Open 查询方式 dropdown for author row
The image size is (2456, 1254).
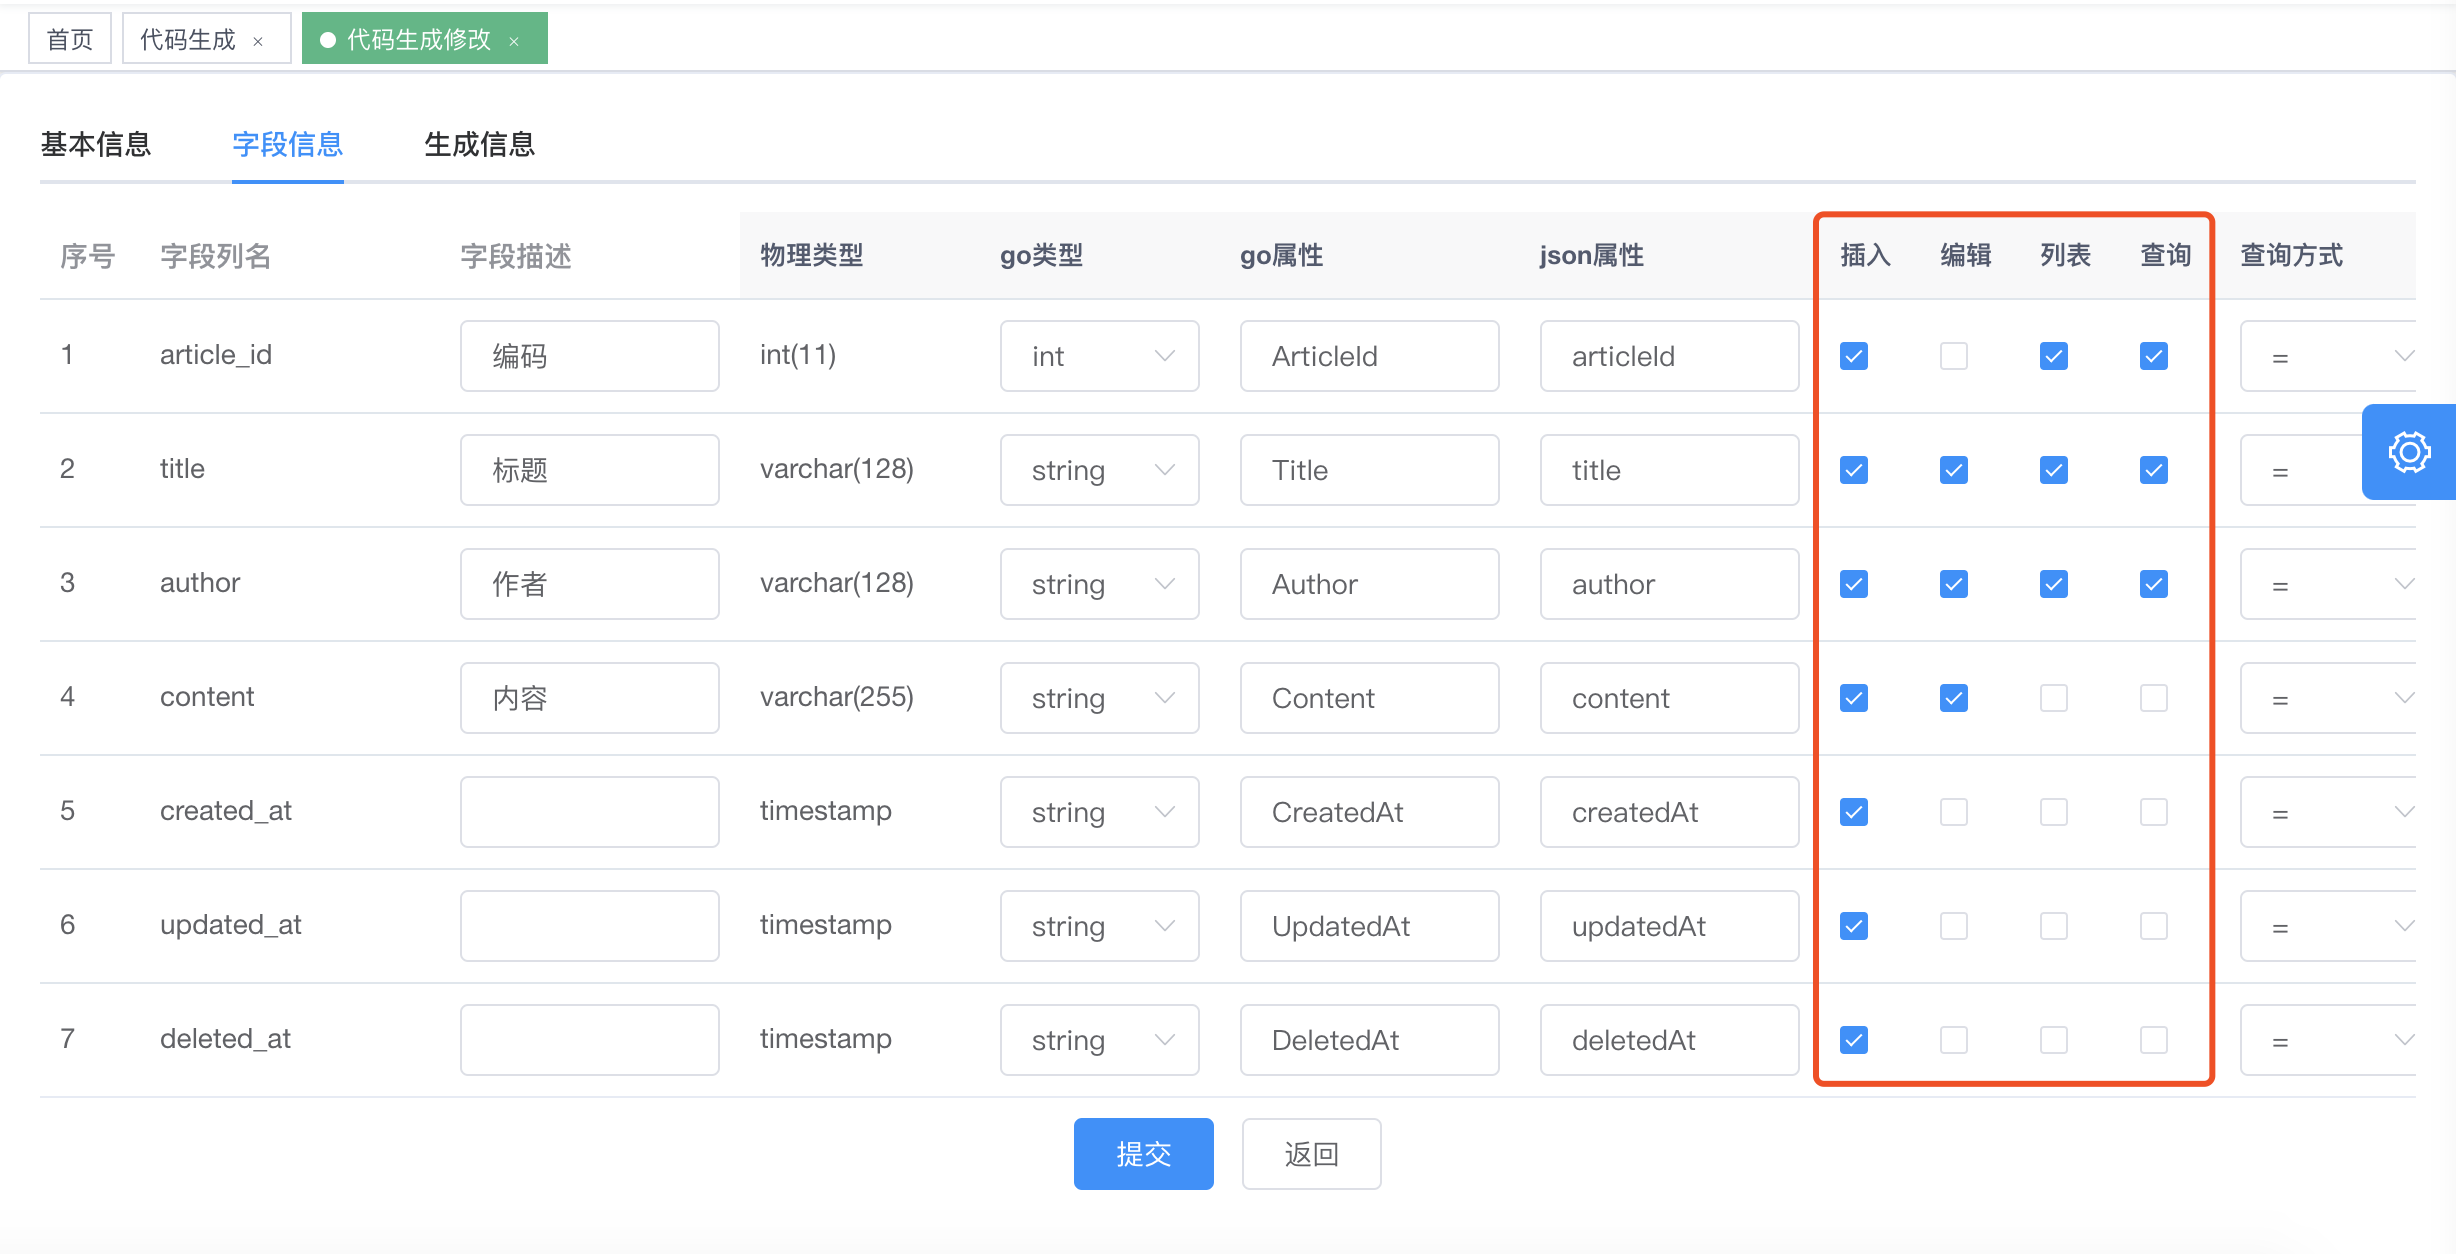[x=2328, y=584]
